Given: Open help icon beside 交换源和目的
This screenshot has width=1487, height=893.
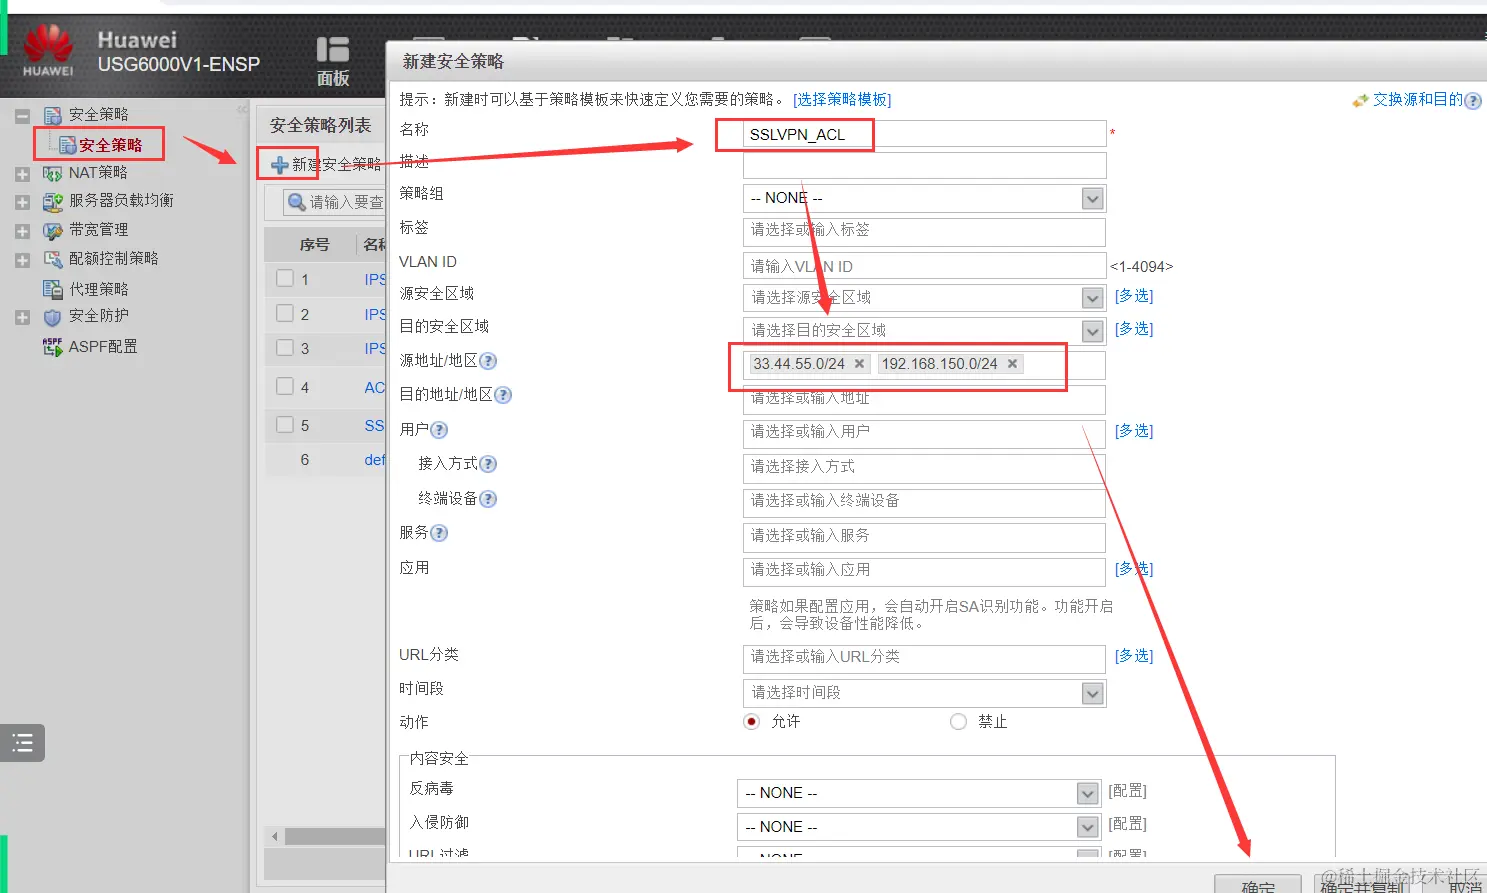Looking at the screenshot, I should (1472, 100).
